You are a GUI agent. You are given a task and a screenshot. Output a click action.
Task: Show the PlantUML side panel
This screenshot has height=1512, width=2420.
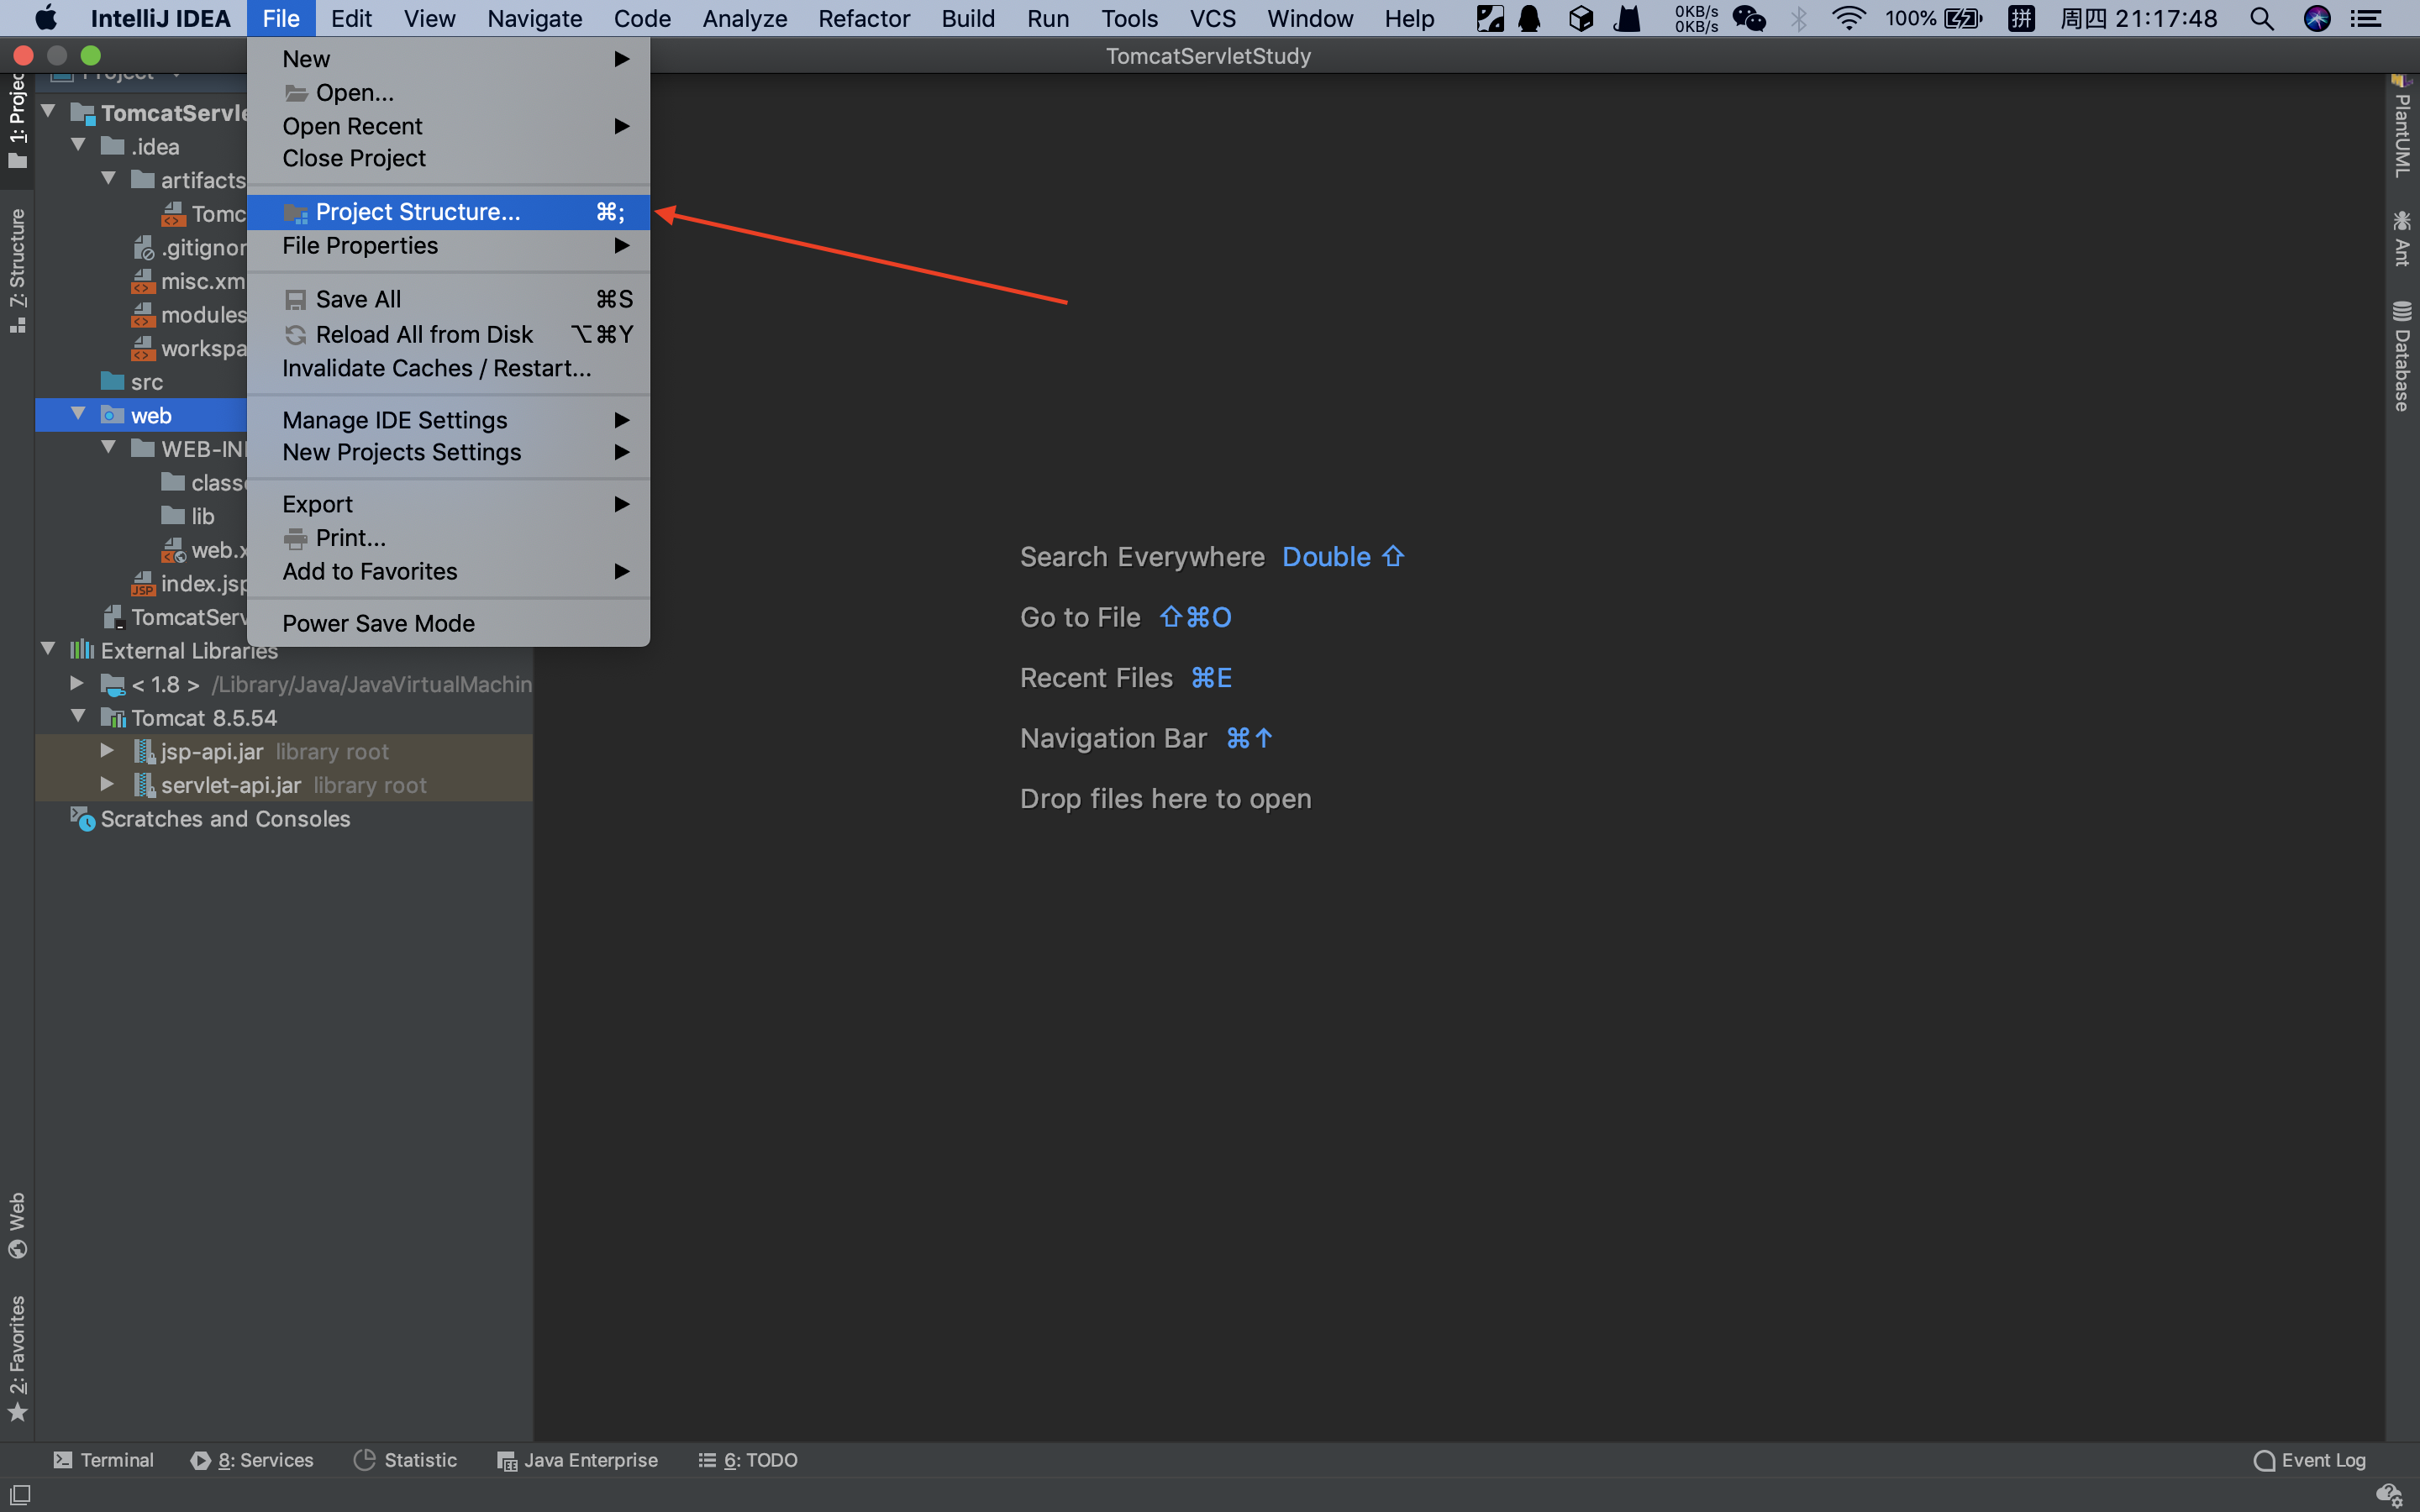tap(2402, 128)
